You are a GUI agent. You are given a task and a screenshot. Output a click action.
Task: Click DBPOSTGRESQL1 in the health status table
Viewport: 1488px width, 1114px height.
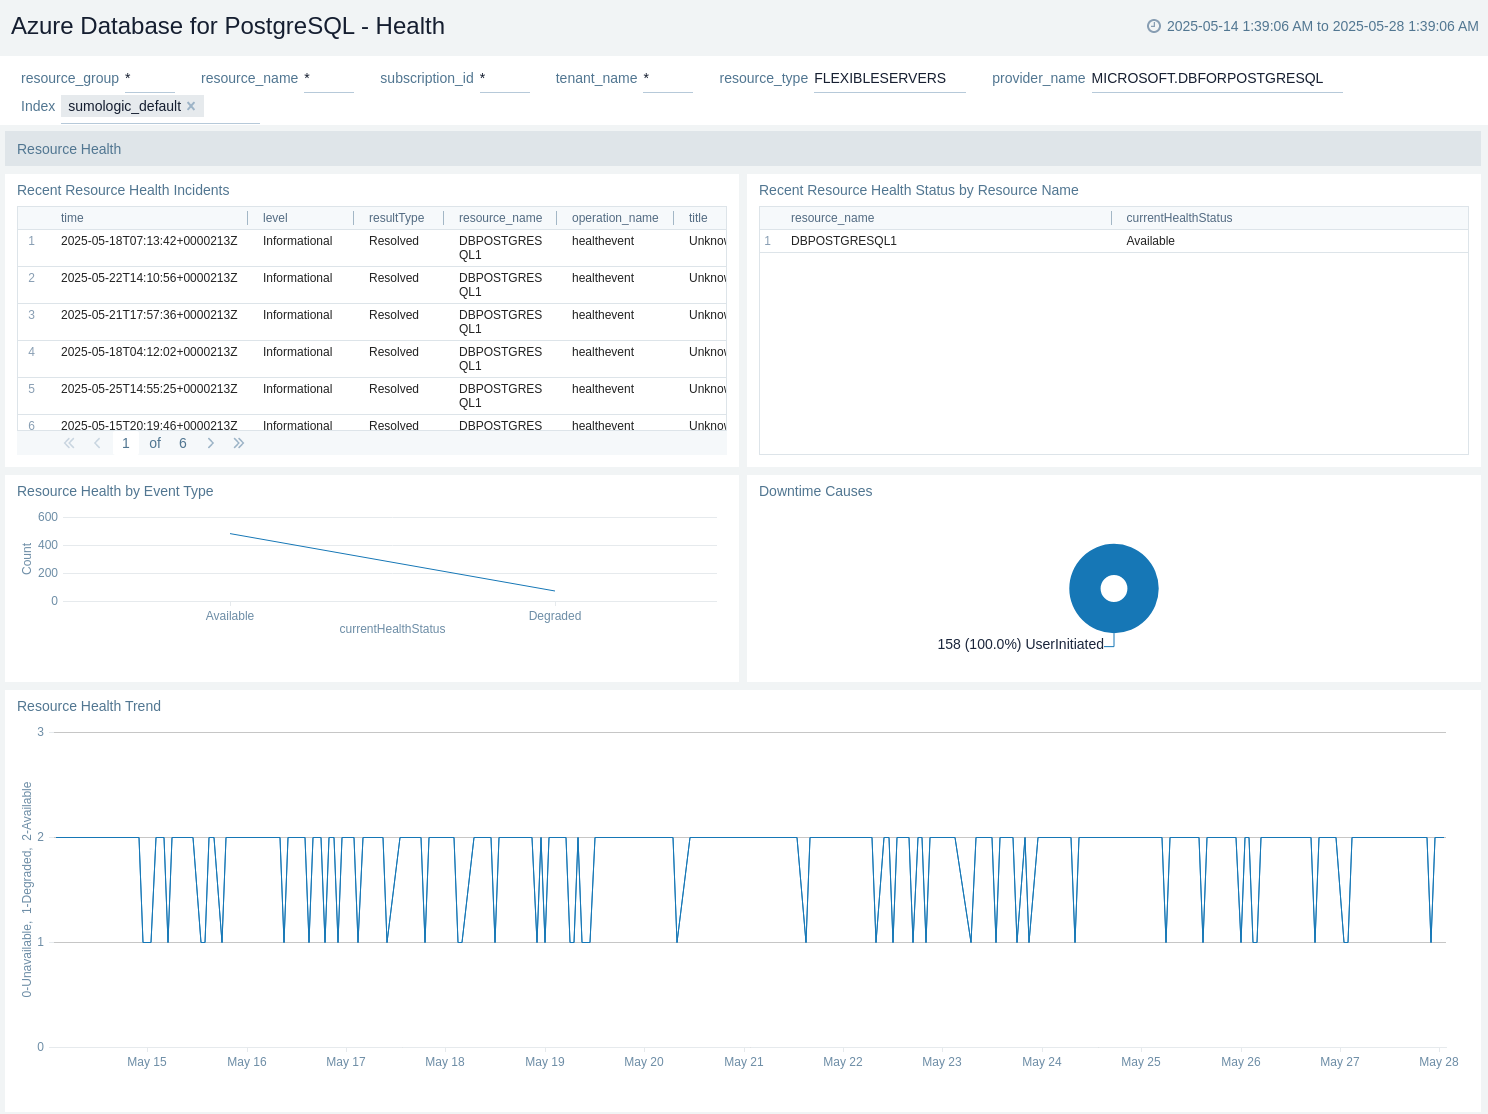click(x=844, y=241)
